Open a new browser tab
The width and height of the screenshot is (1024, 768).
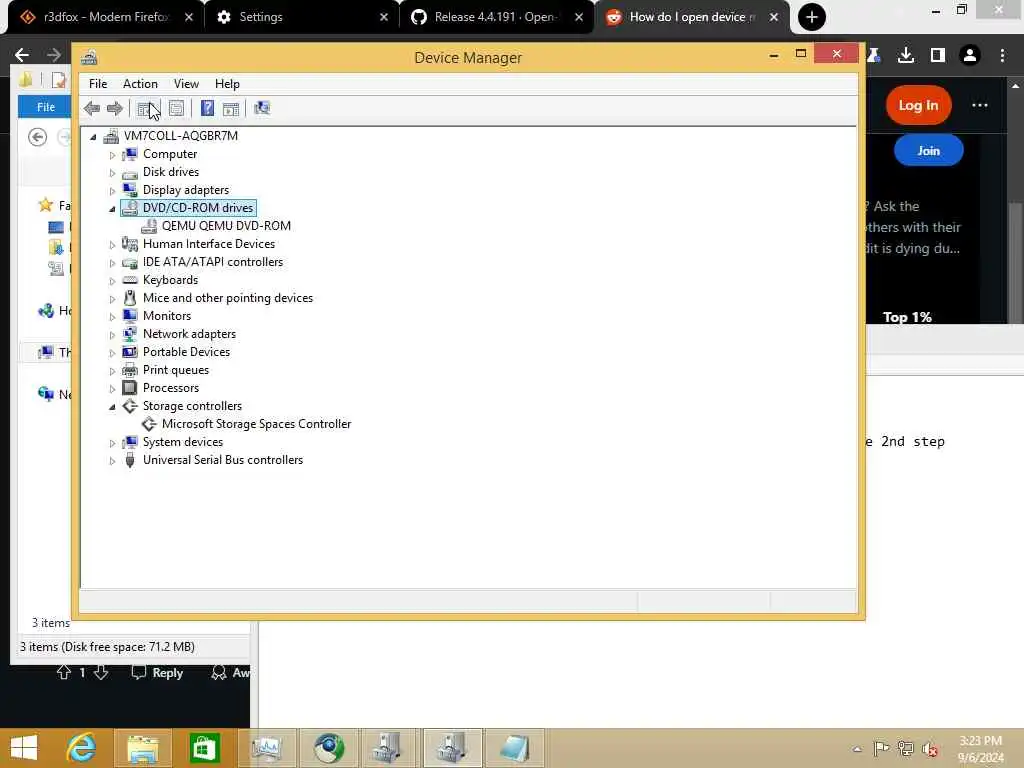[812, 17]
